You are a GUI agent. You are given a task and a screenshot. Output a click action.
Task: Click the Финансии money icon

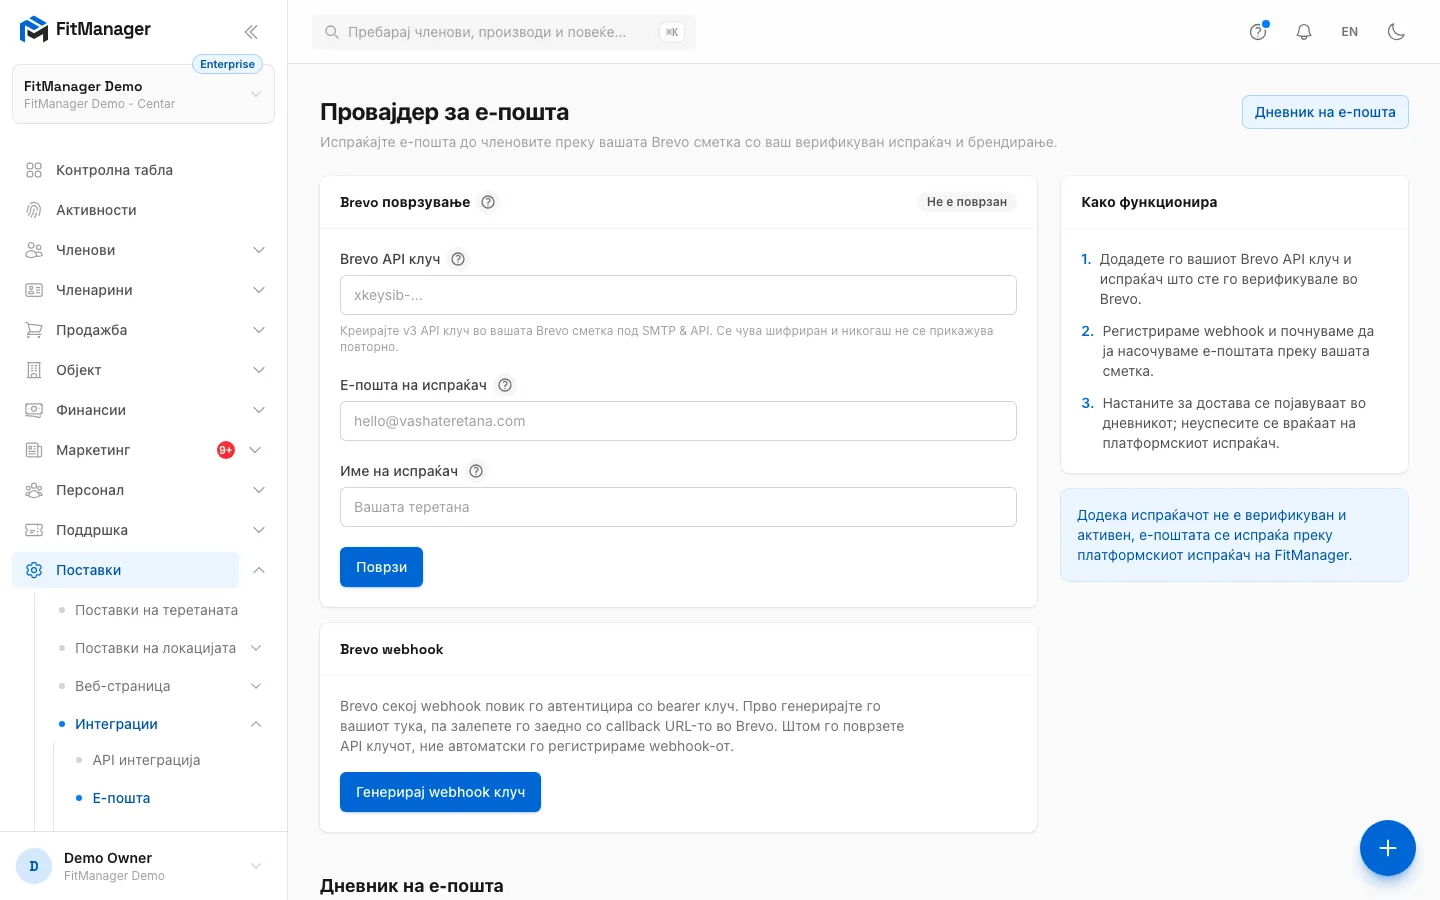34,410
